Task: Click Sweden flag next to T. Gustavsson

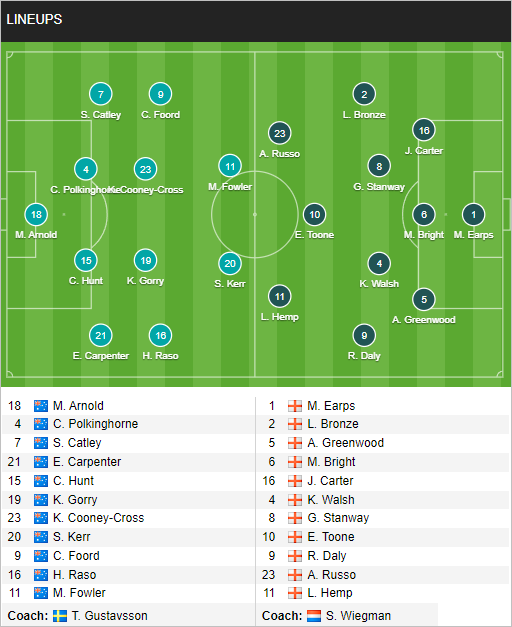Action: [x=60, y=616]
